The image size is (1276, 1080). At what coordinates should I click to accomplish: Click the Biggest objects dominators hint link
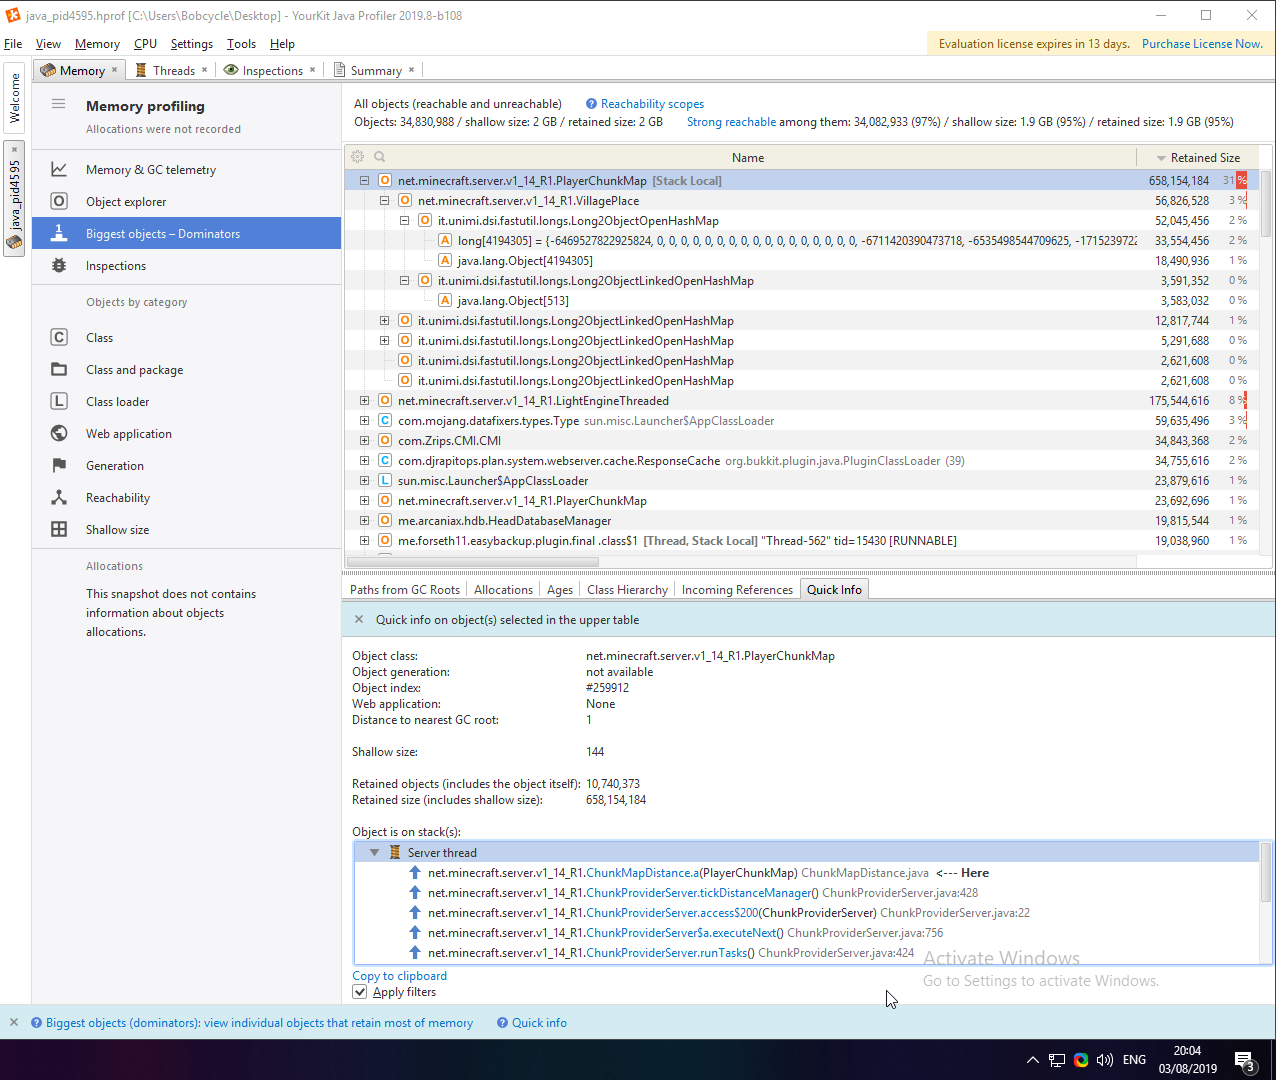tap(259, 1023)
